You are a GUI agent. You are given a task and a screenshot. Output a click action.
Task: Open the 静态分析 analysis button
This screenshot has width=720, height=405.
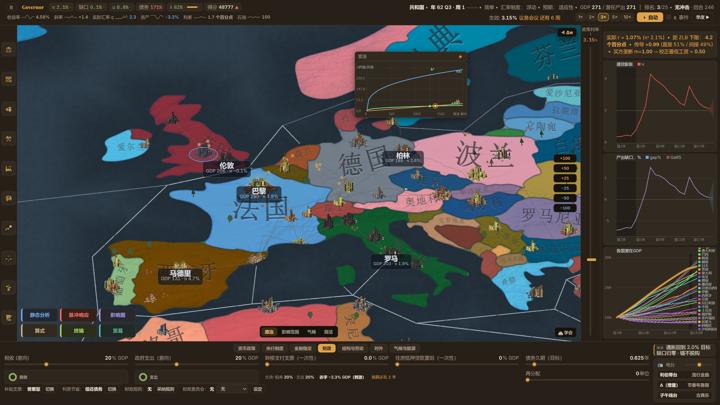[x=40, y=315]
